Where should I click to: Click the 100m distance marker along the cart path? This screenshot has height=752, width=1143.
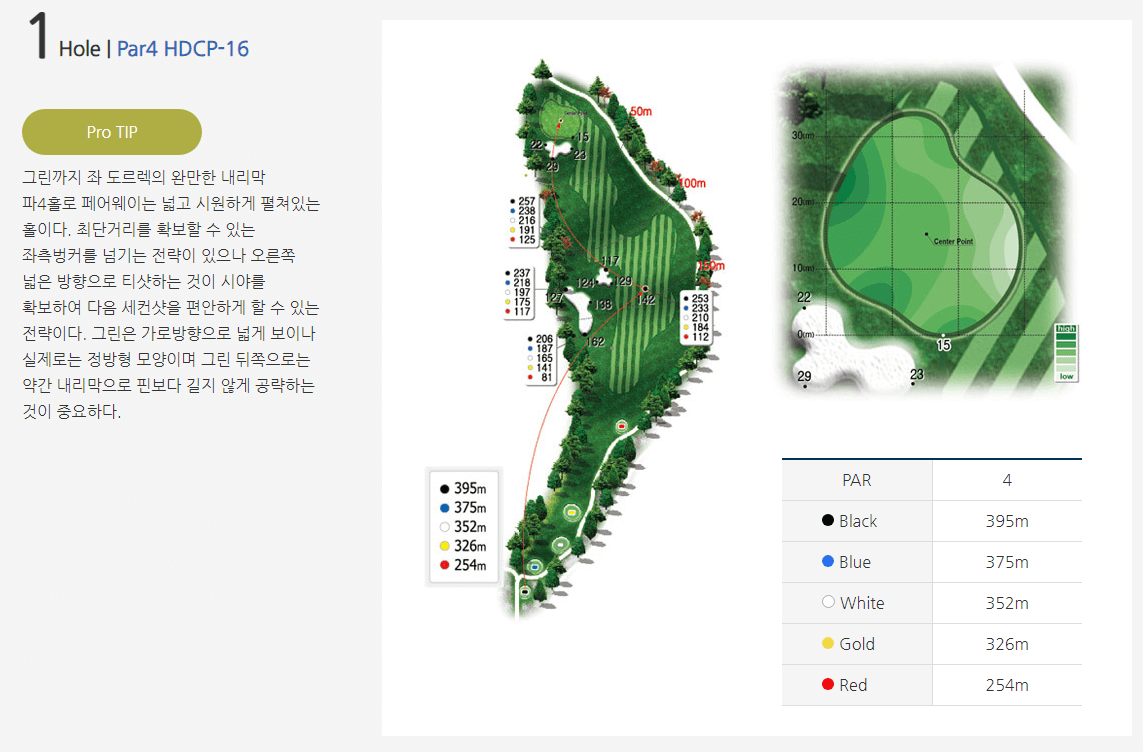691,184
